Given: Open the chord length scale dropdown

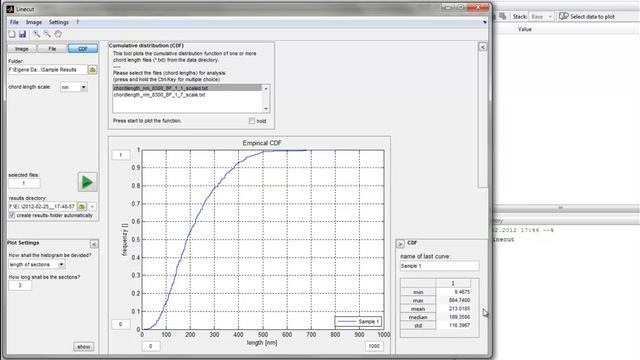Looking at the screenshot, I should coord(83,87).
